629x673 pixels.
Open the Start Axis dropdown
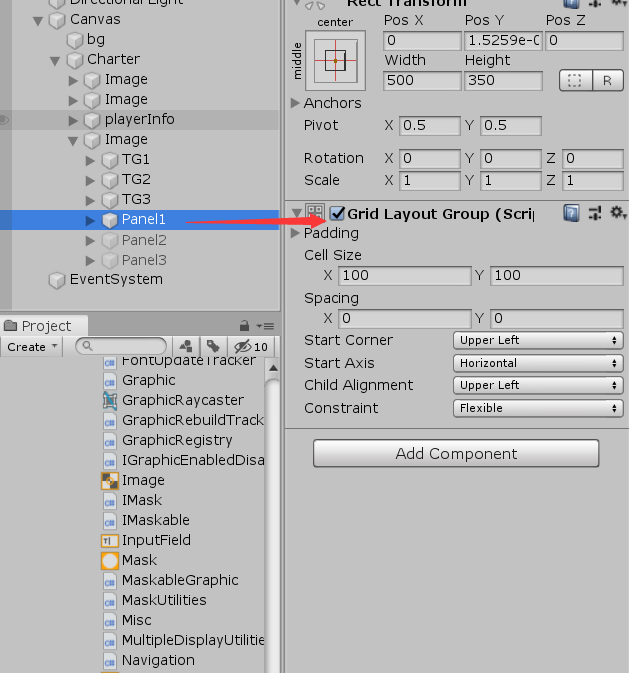(x=538, y=363)
